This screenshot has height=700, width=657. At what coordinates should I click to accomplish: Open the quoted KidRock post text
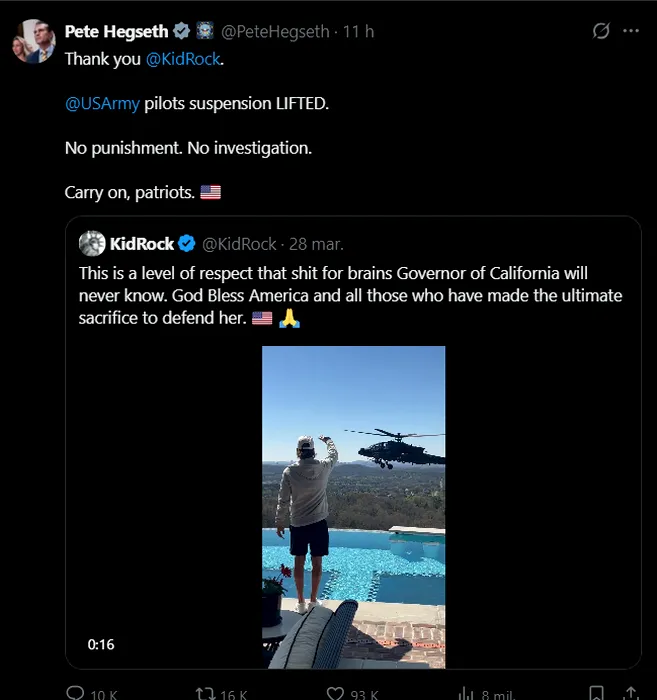tap(350, 296)
